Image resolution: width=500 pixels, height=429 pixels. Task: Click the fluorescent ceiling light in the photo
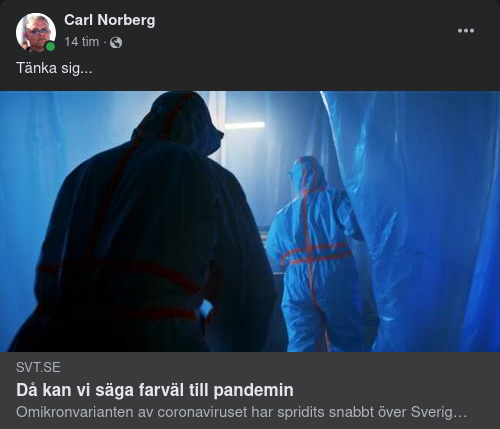tap(244, 125)
